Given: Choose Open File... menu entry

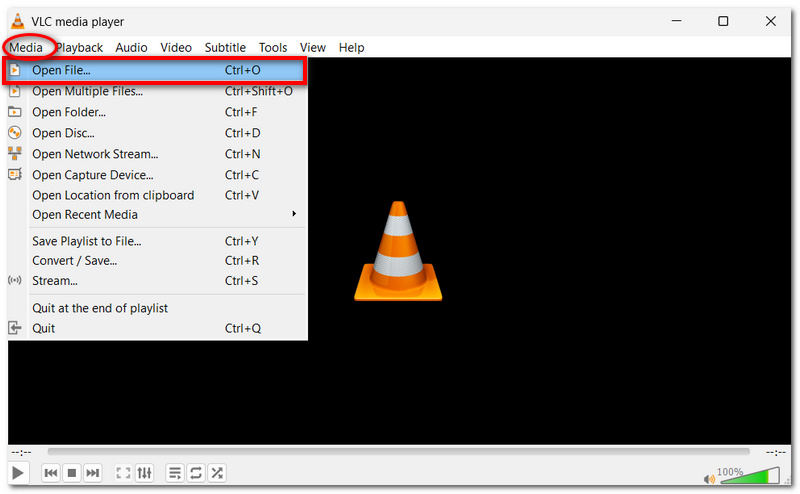Looking at the screenshot, I should pos(154,70).
